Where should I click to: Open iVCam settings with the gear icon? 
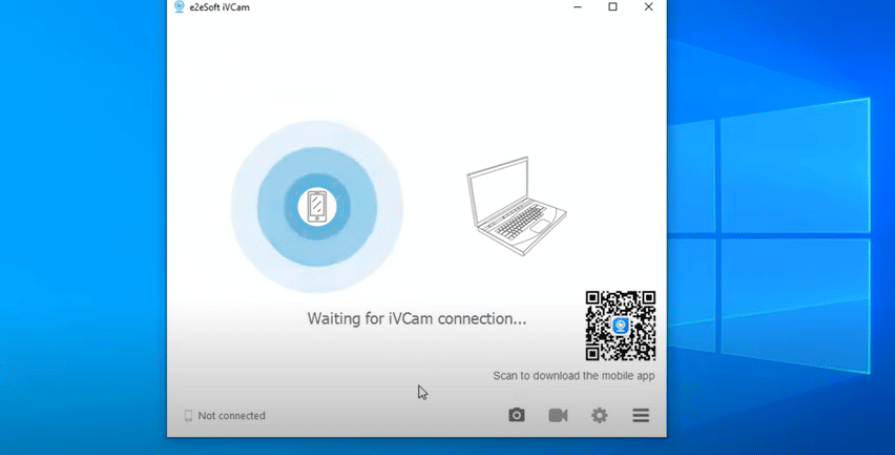point(599,415)
